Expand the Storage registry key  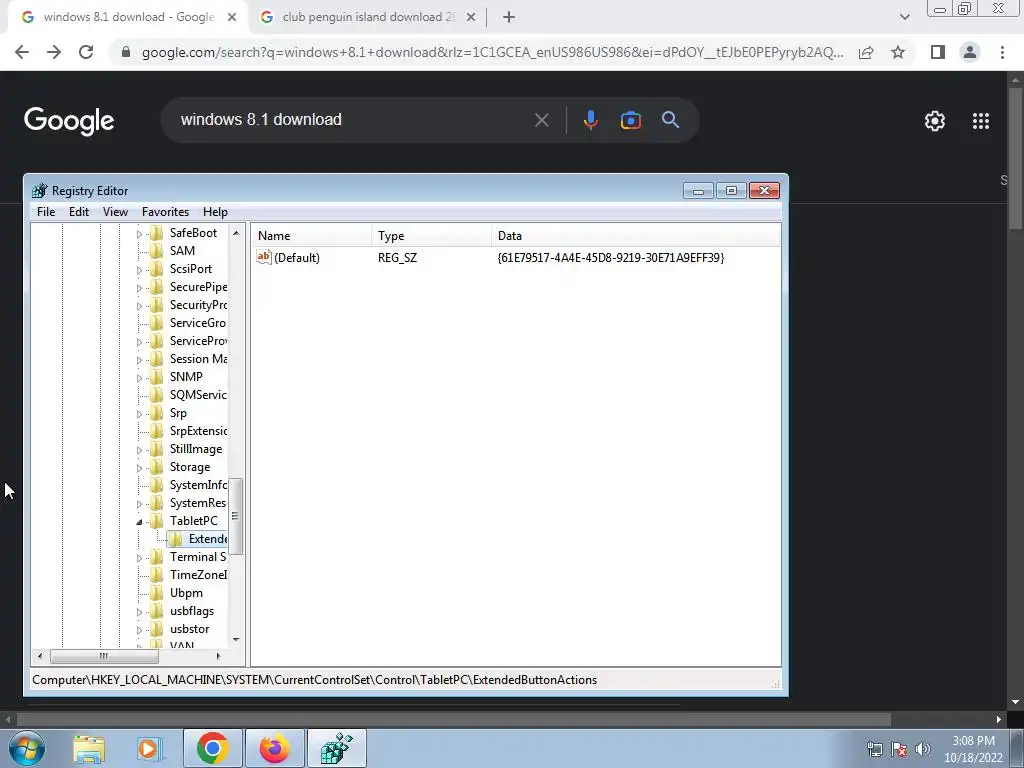pos(139,468)
